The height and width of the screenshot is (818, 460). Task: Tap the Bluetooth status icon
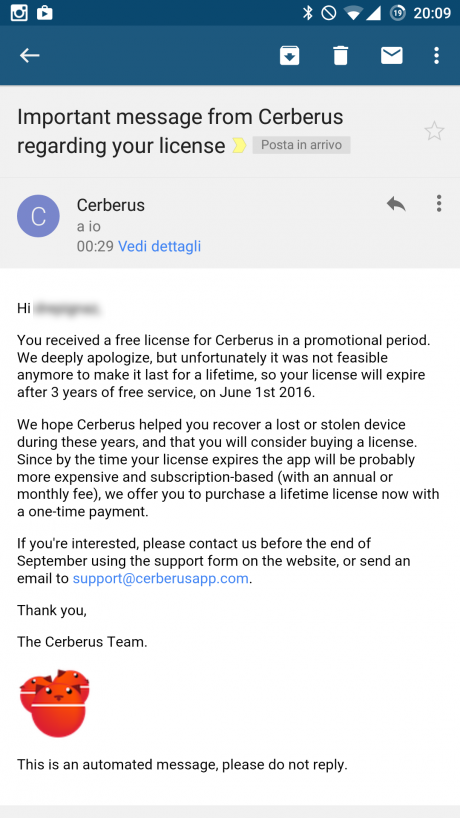[x=308, y=13]
